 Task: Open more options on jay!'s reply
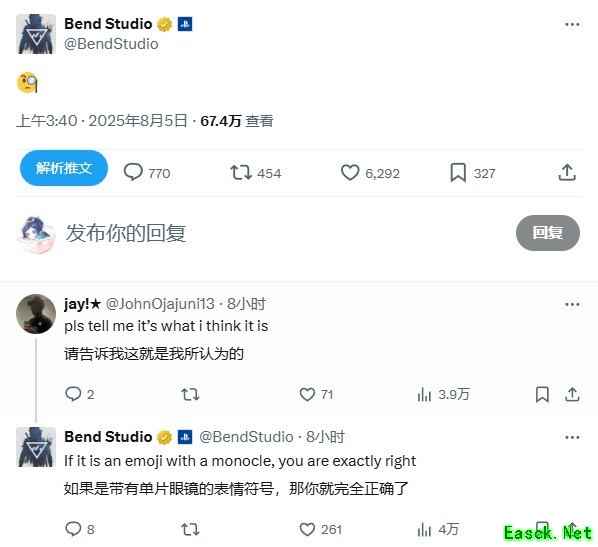tap(572, 304)
